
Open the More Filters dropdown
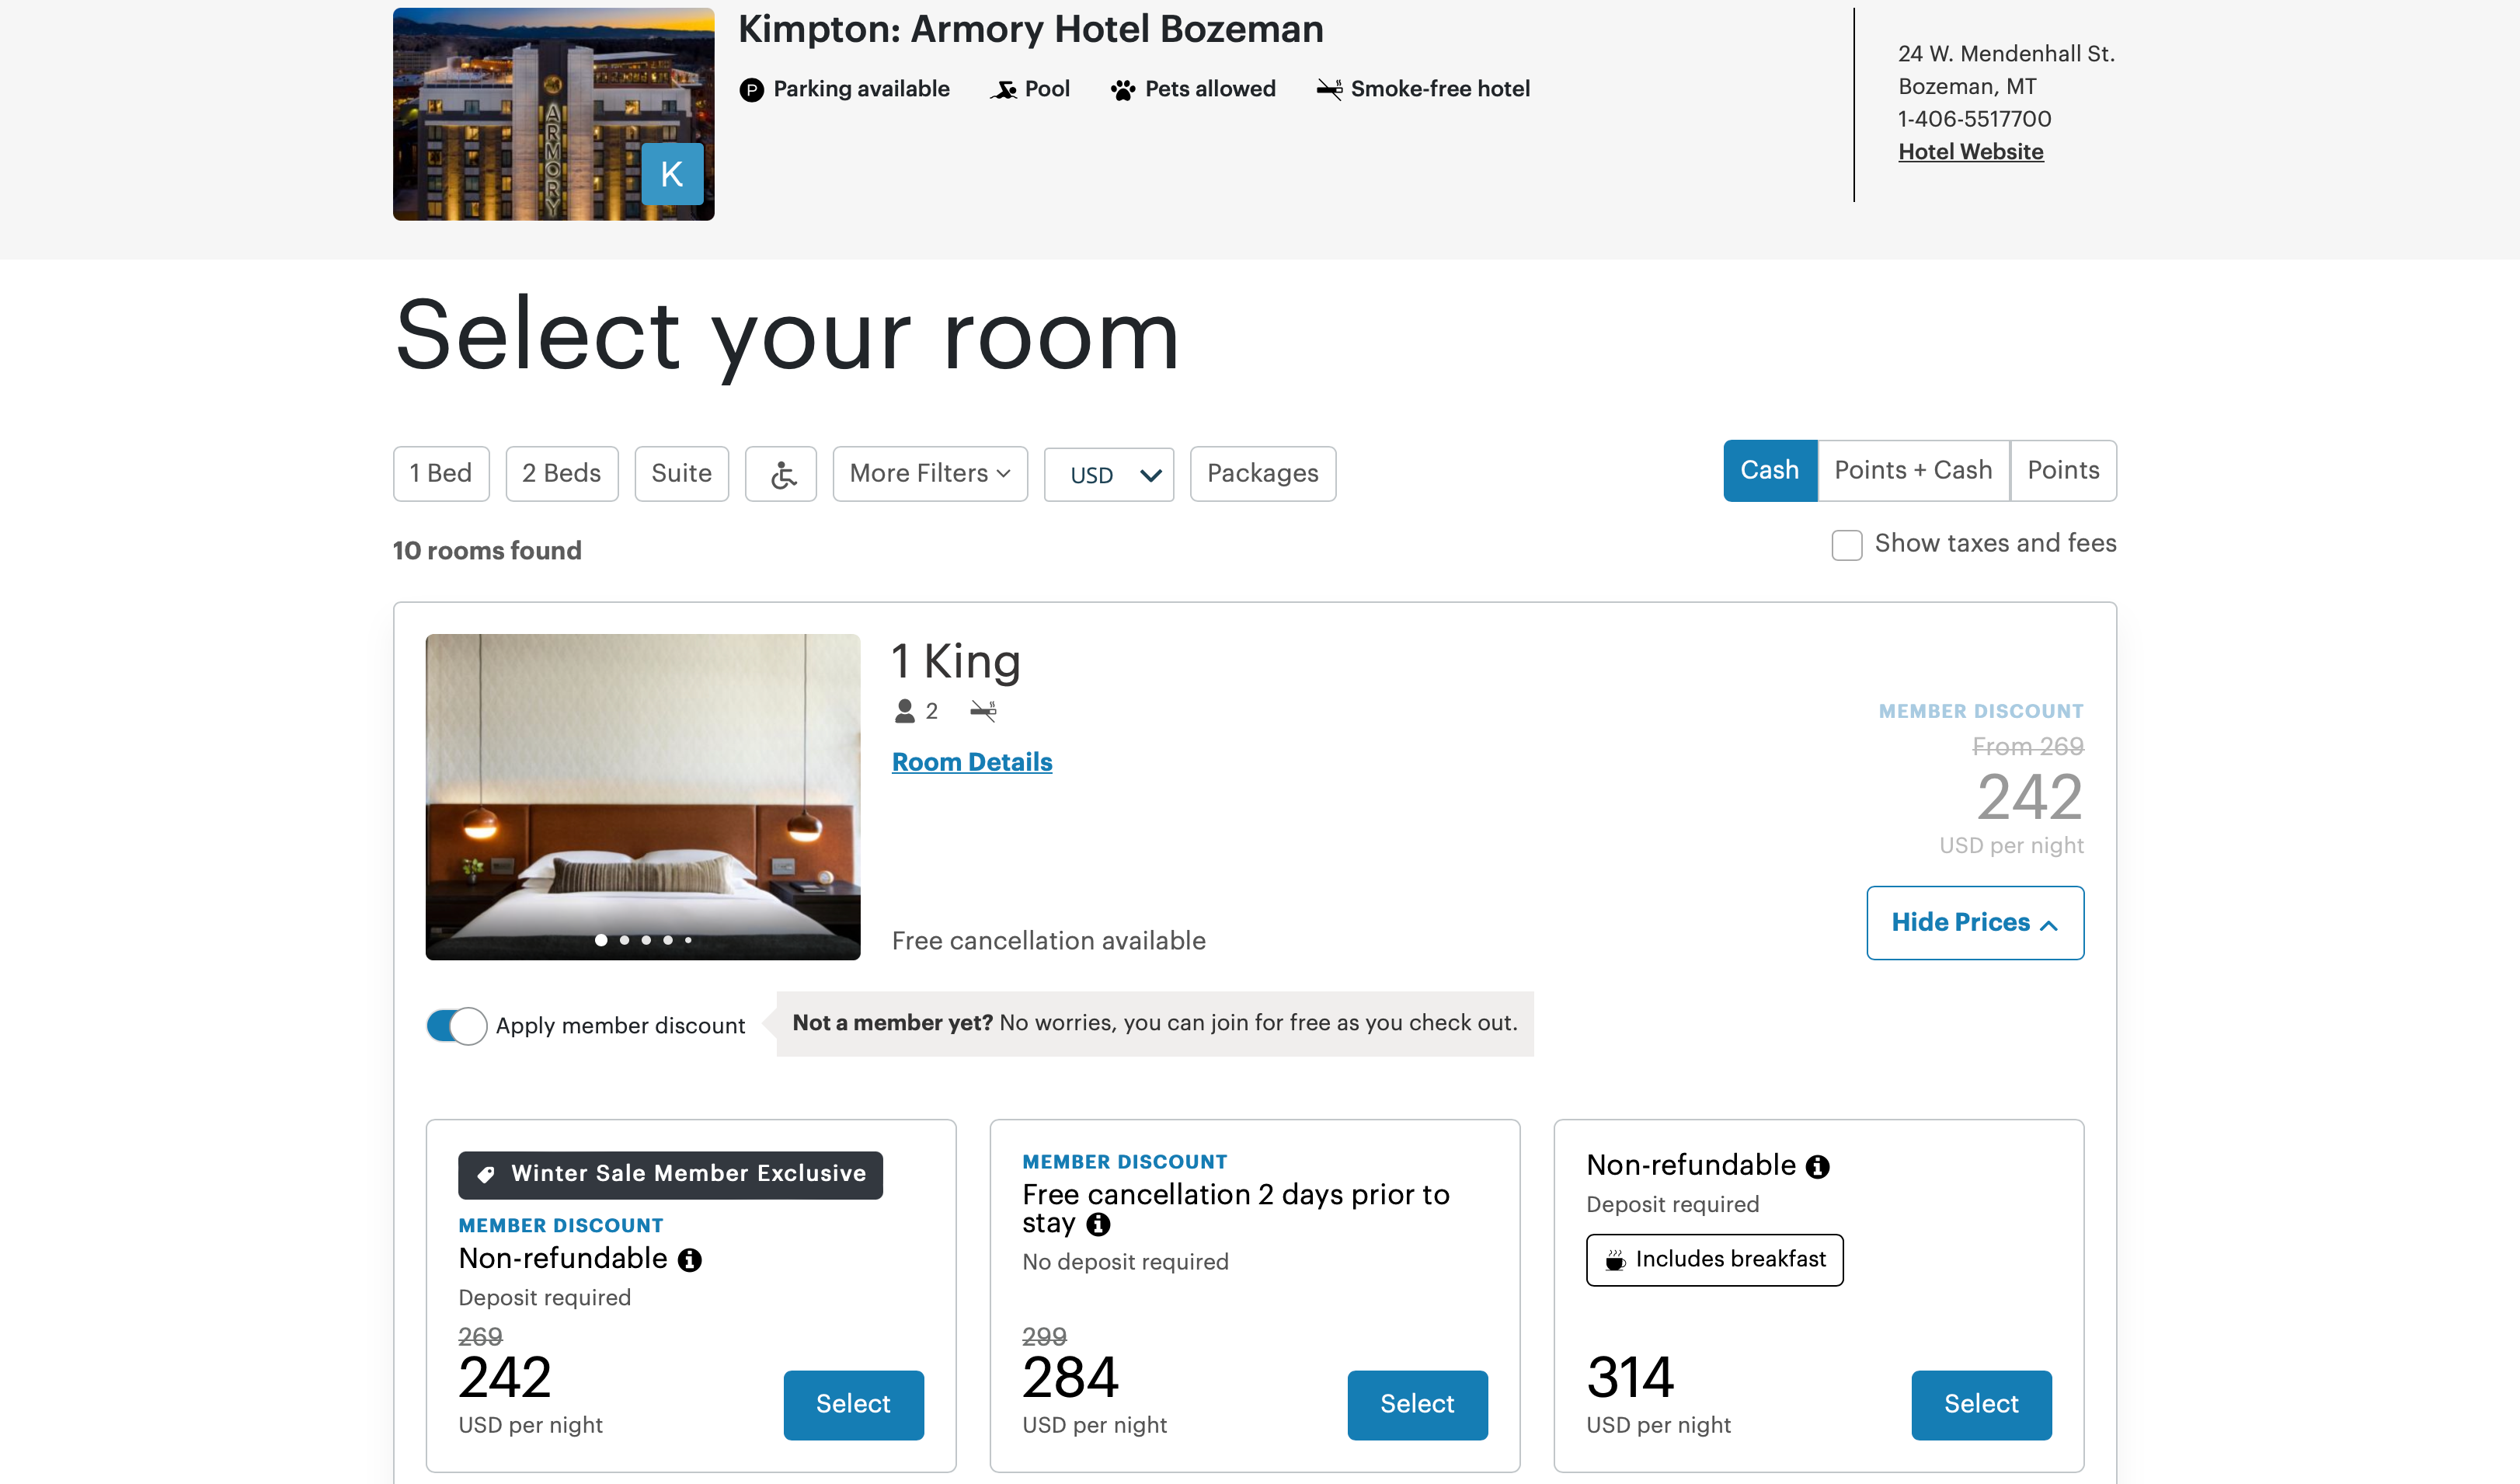tap(930, 474)
